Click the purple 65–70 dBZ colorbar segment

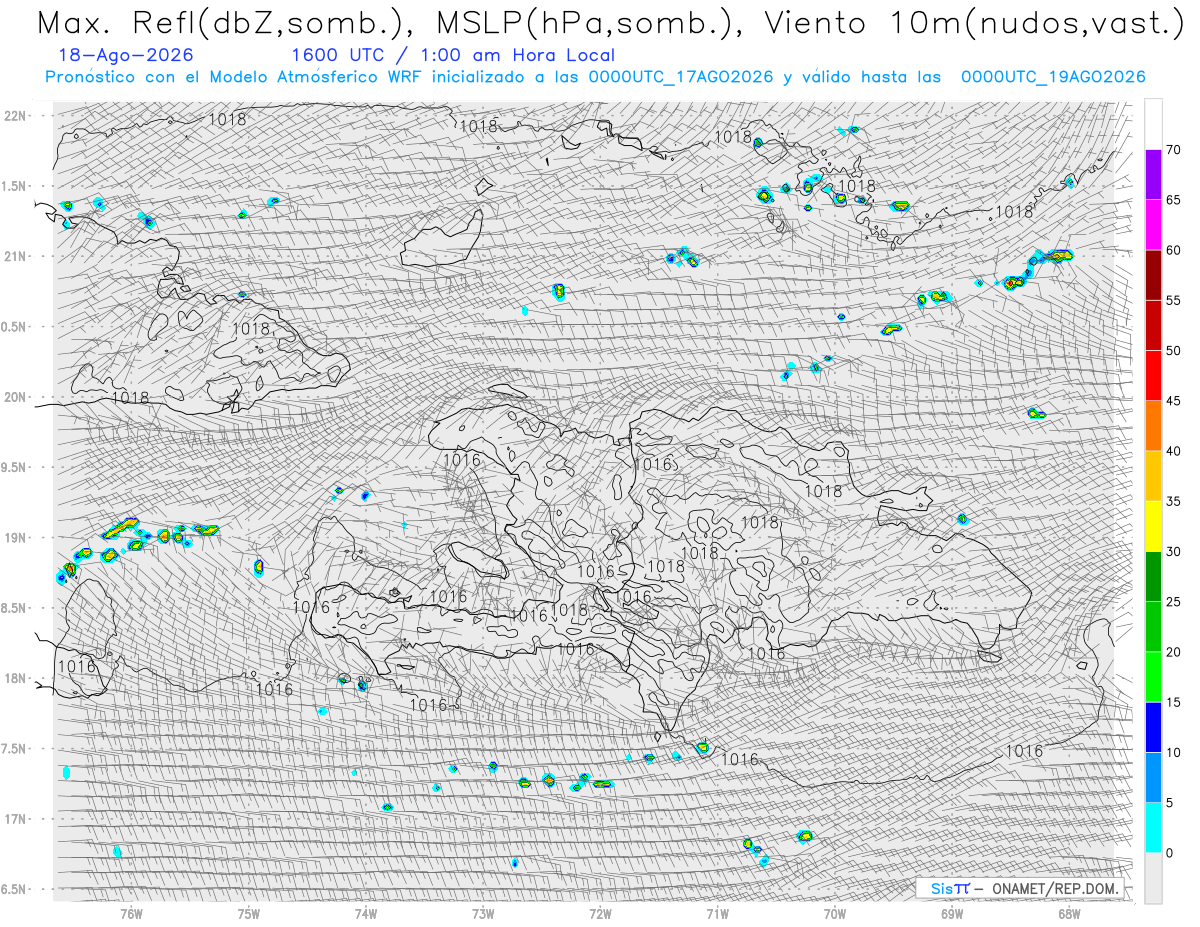tap(1153, 175)
